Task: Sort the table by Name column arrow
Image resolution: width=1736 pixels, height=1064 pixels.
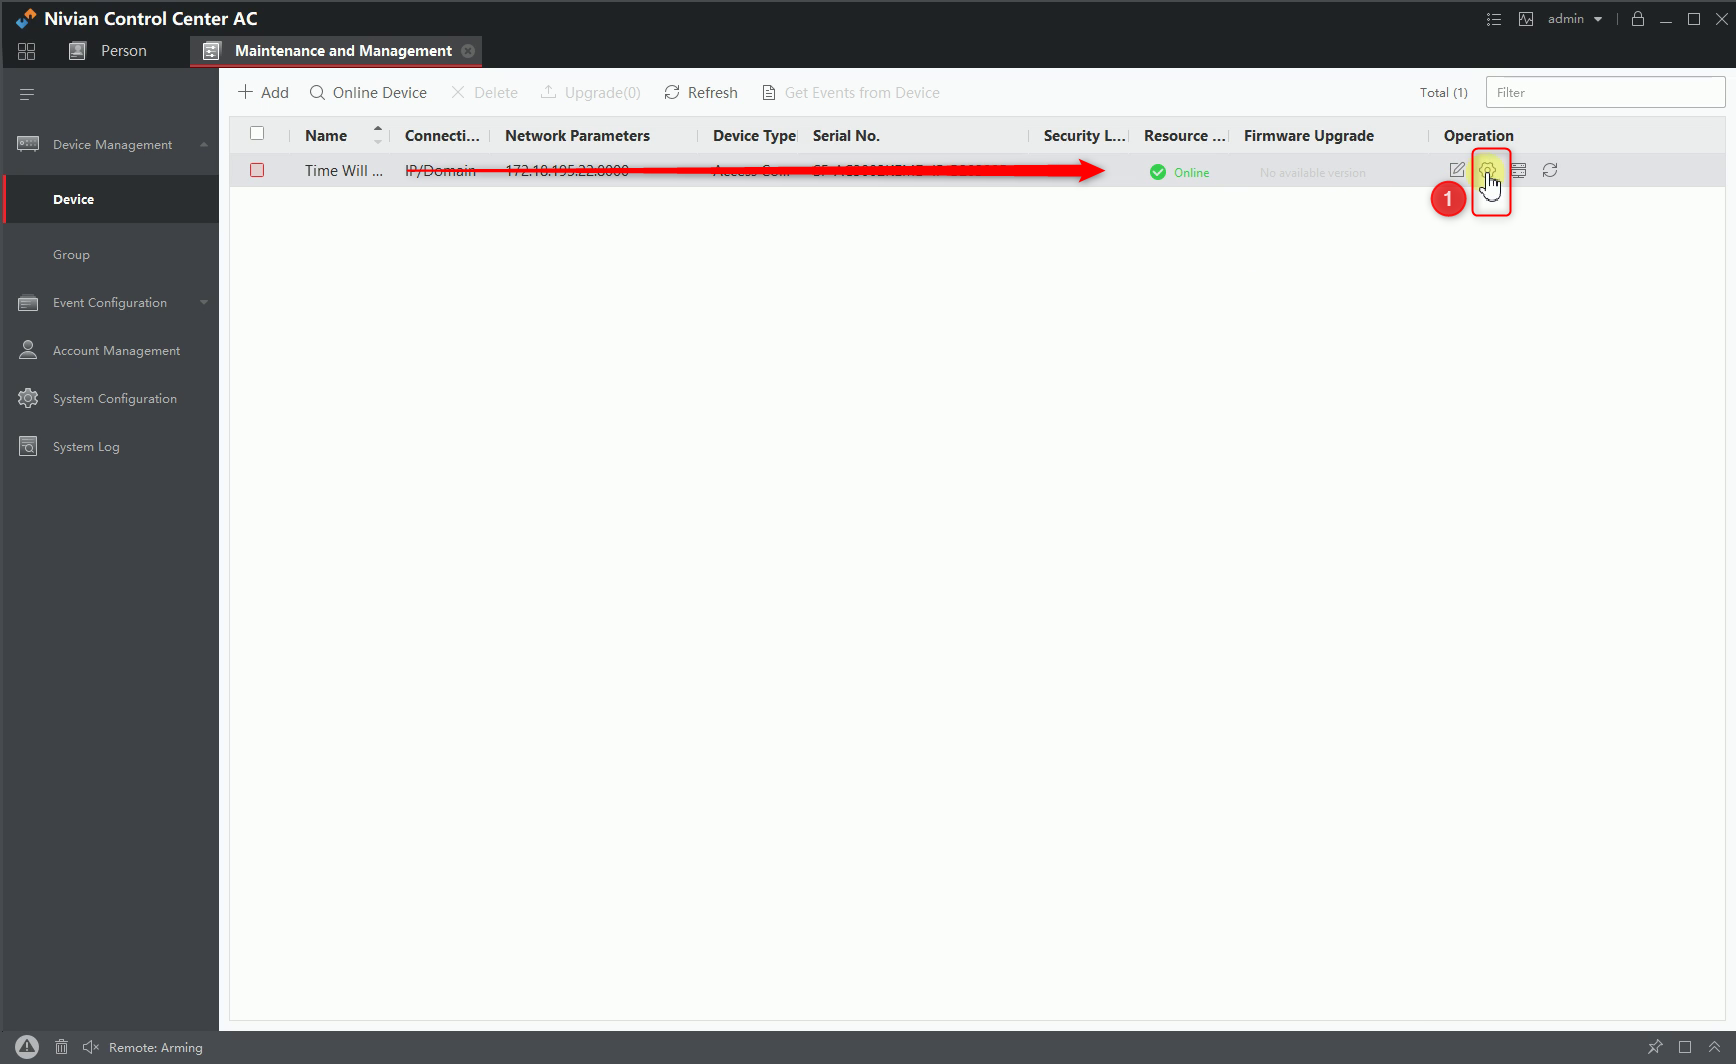Action: pyautogui.click(x=378, y=134)
